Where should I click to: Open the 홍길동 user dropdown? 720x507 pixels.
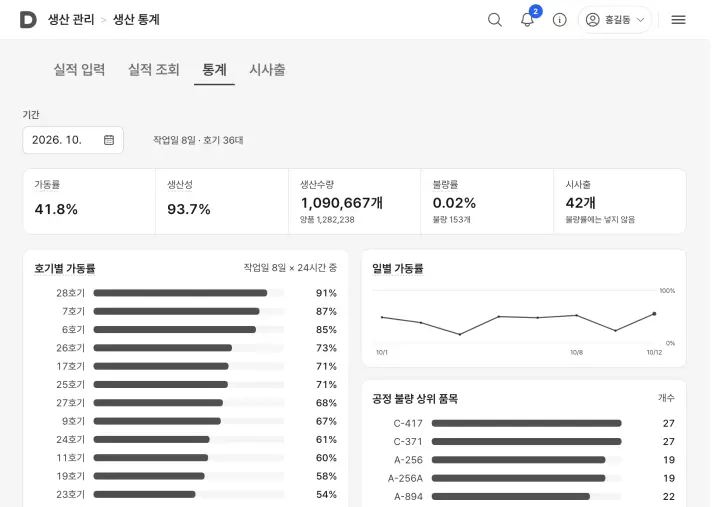pos(615,20)
